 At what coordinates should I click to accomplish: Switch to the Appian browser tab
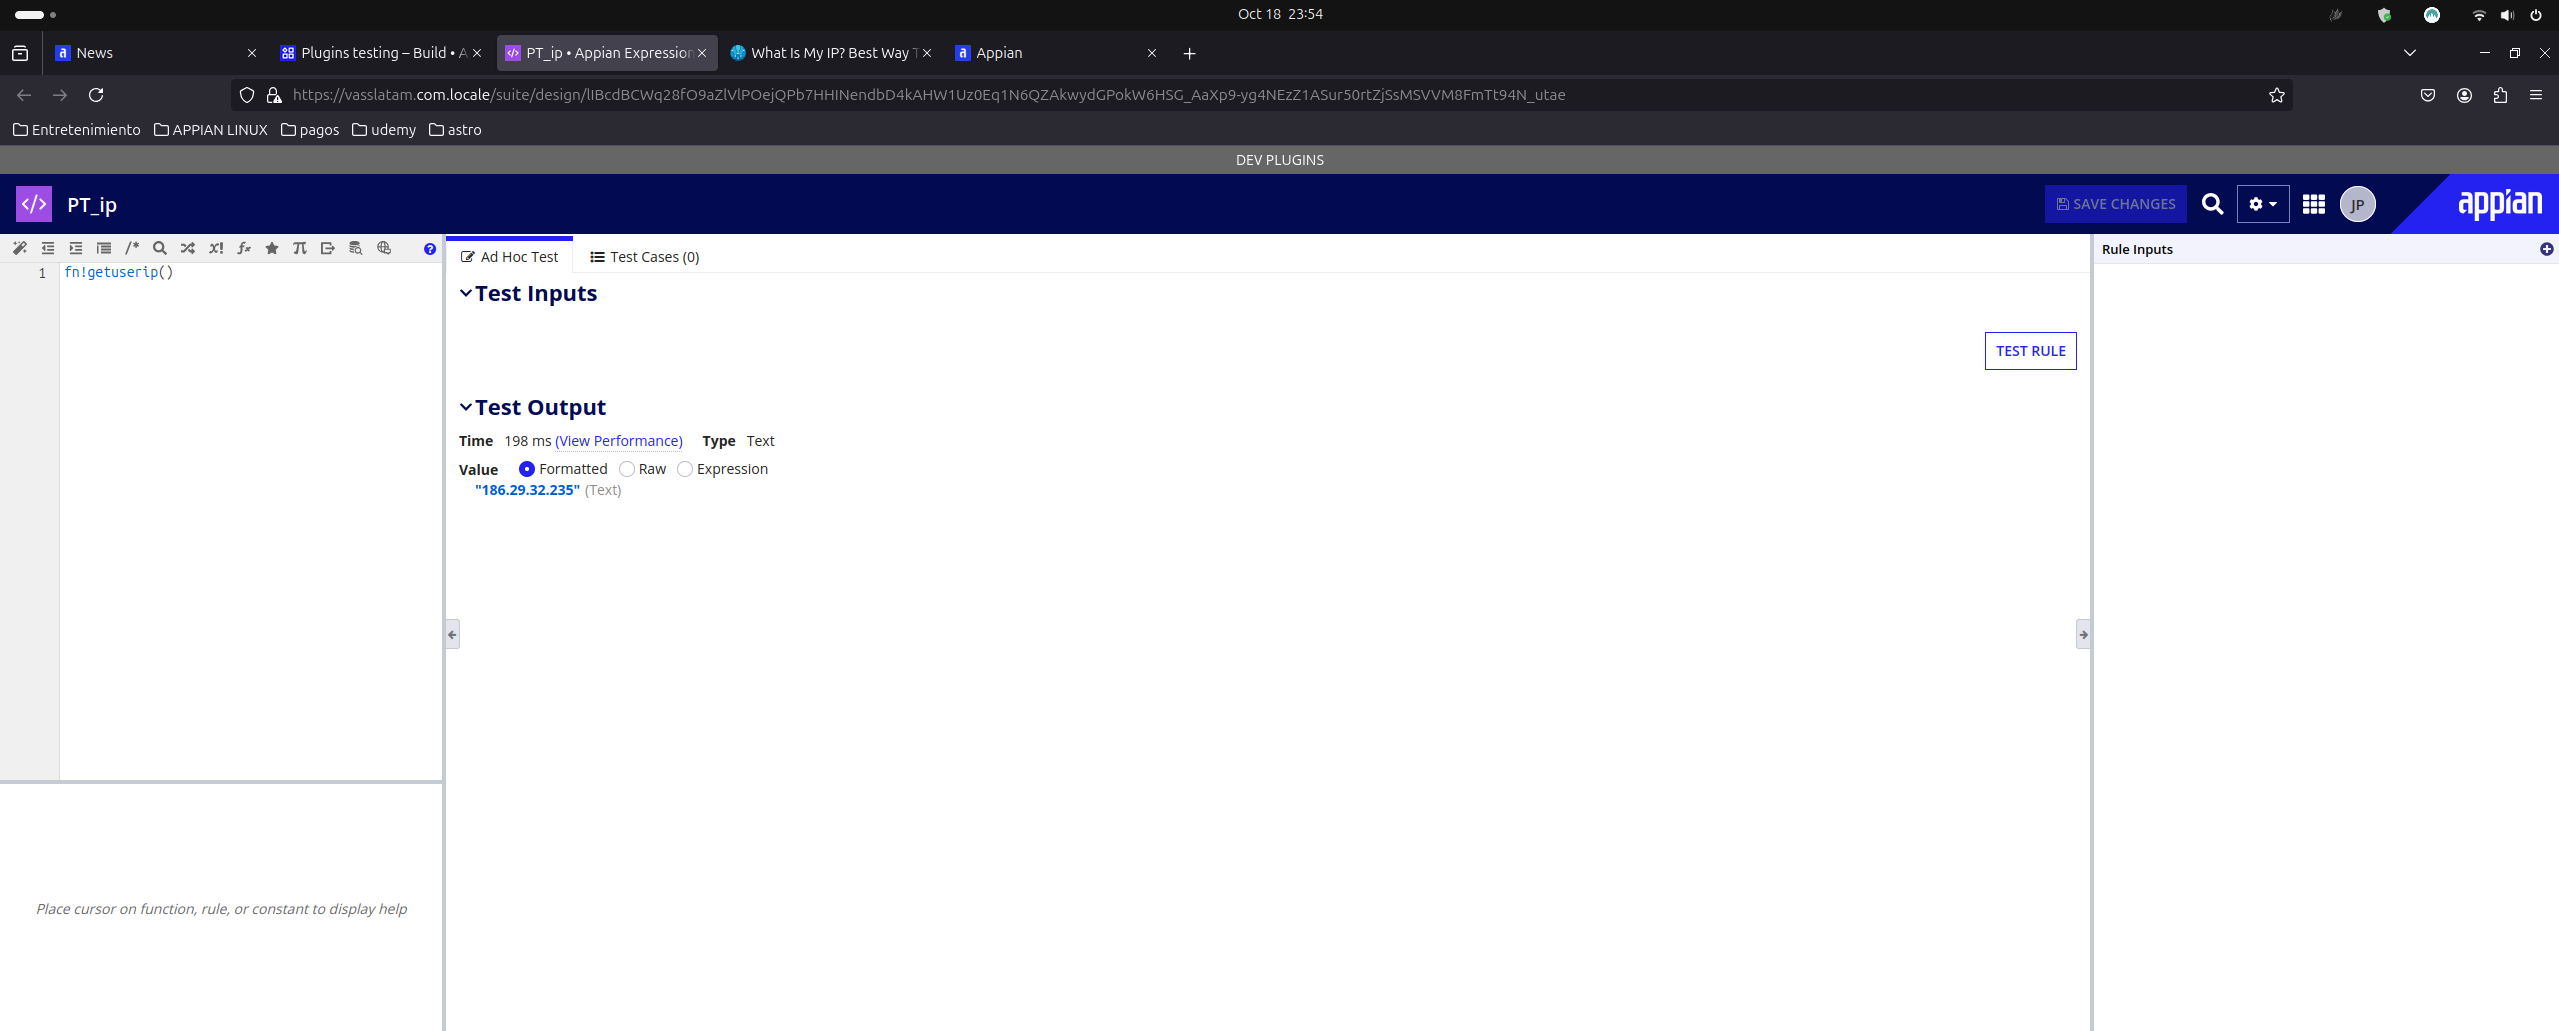tap(1055, 53)
